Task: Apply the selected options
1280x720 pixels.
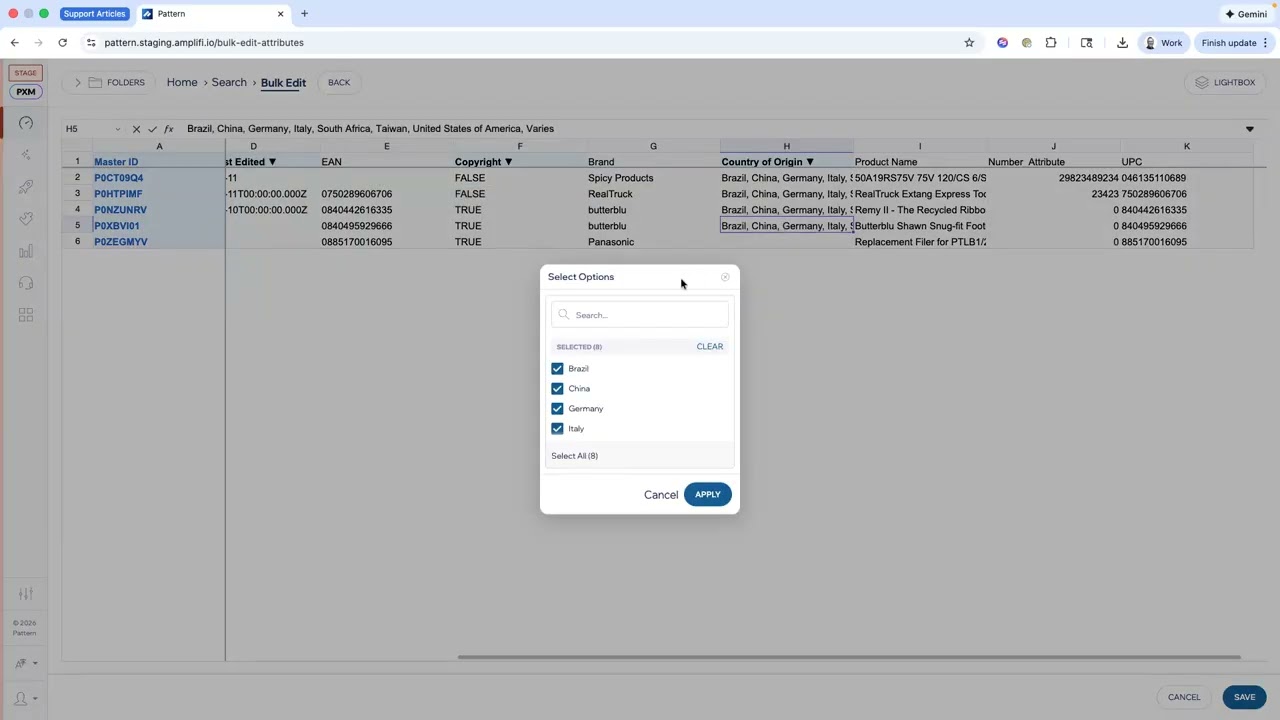Action: [x=708, y=495]
